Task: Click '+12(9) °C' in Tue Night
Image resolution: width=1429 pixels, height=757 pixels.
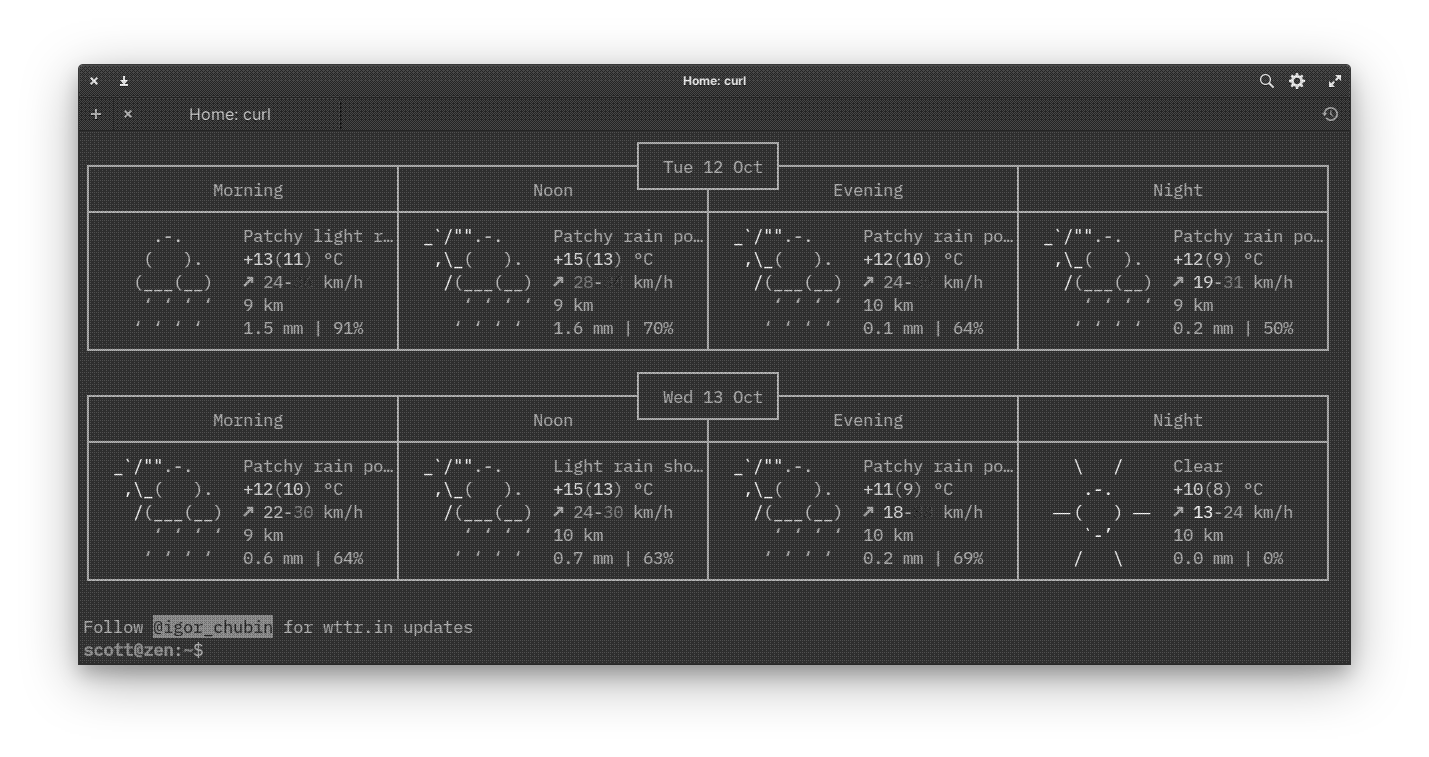Action: coord(1218,259)
